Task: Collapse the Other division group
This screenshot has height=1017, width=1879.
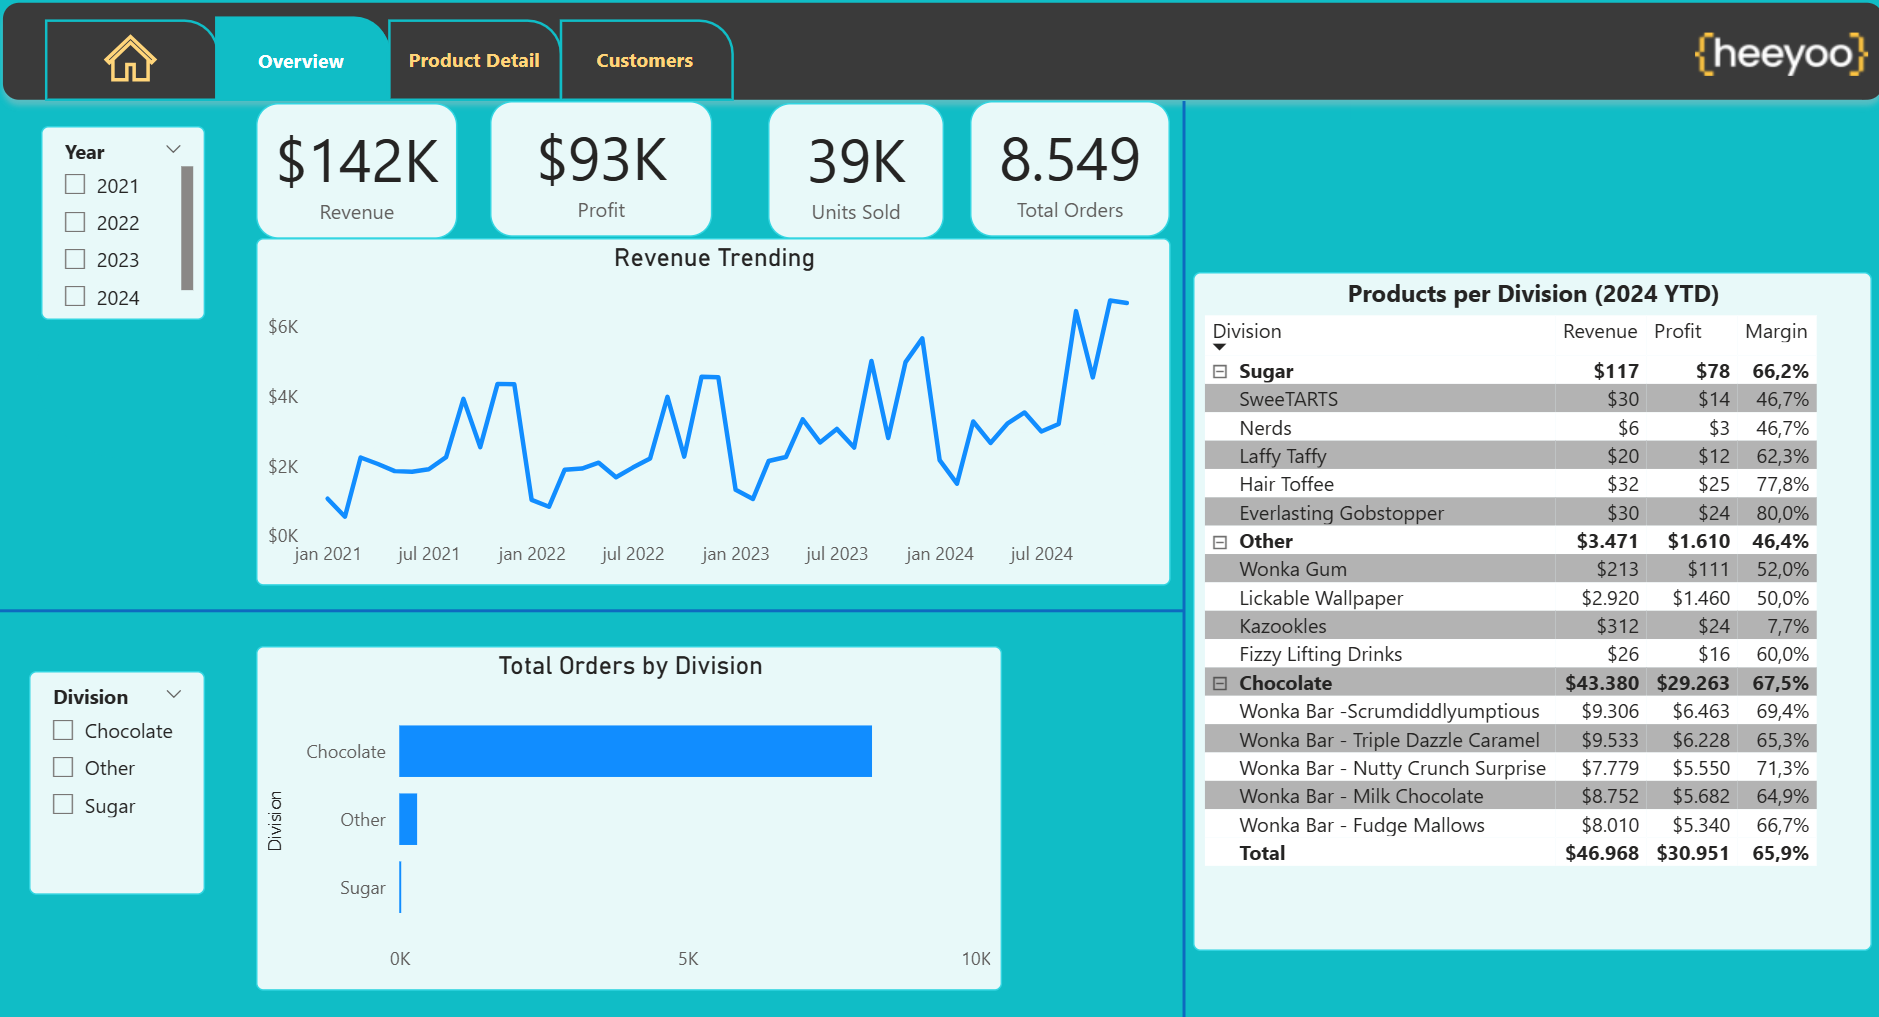Action: click(x=1220, y=541)
